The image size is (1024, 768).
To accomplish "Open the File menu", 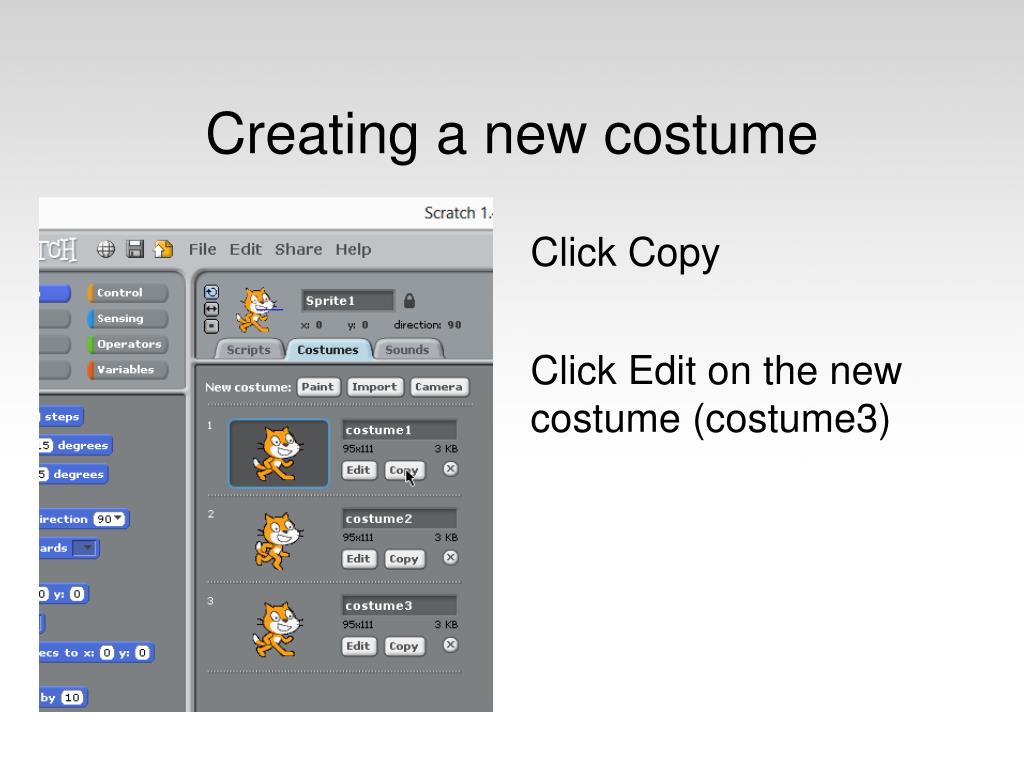I will point(202,249).
